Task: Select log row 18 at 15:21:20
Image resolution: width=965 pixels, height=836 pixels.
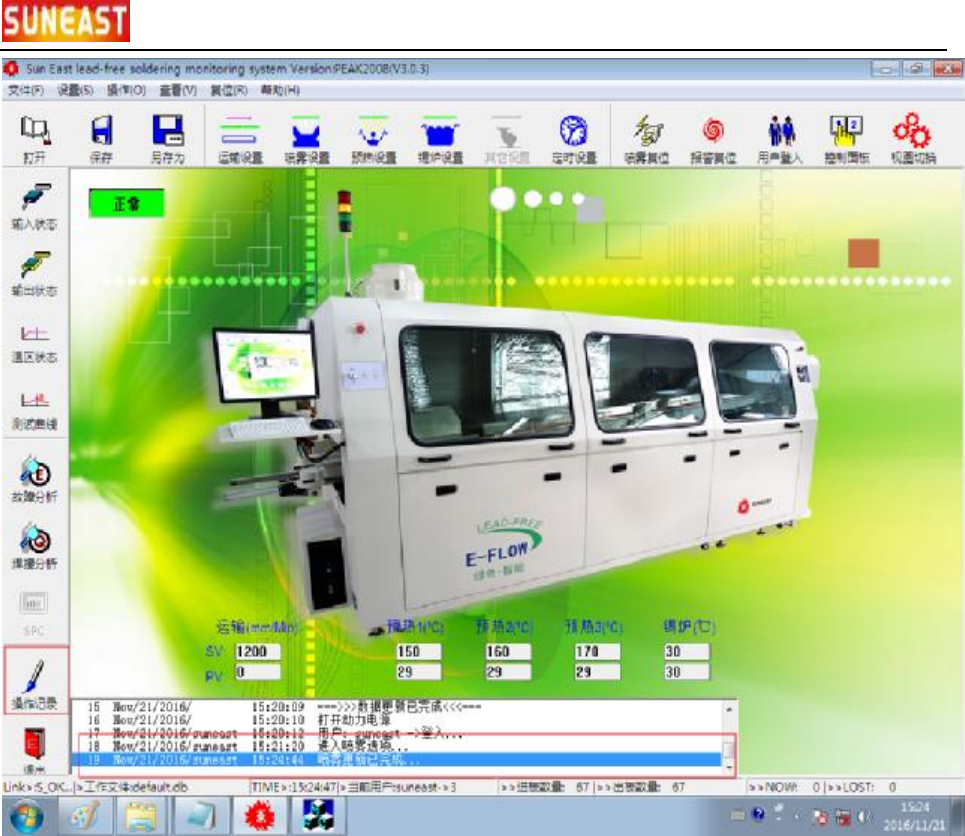Action: [x=398, y=746]
